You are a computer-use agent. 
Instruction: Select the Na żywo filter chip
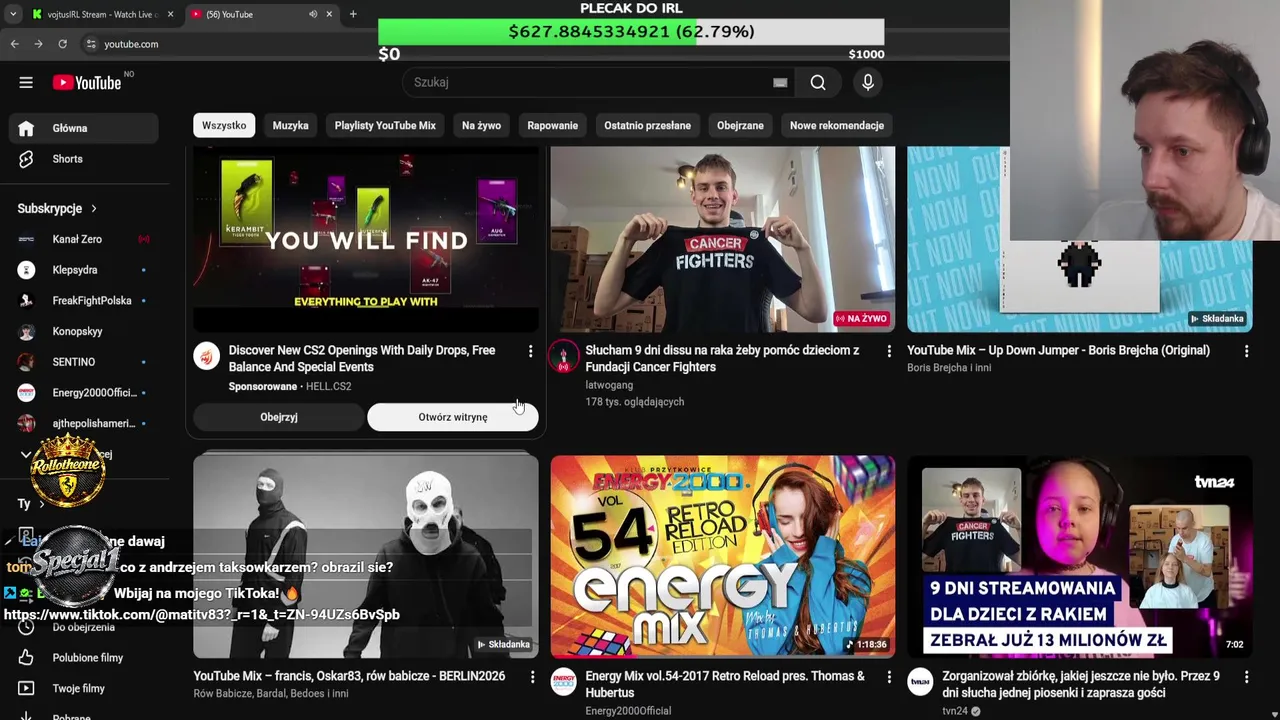pyautogui.click(x=481, y=126)
